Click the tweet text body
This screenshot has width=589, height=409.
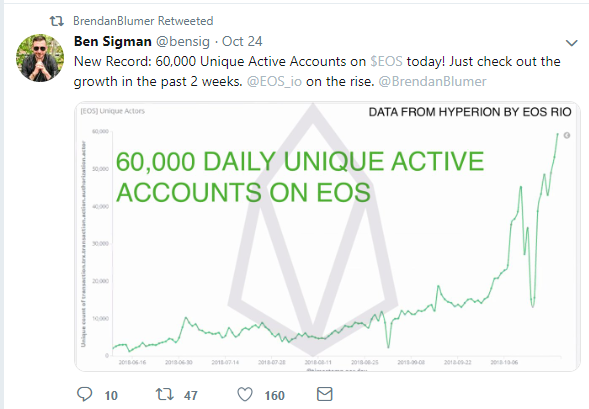(x=317, y=71)
